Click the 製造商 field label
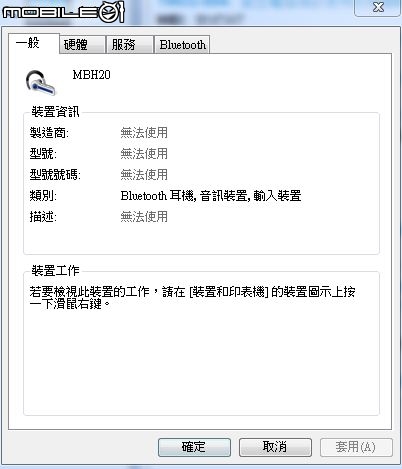Viewport: 402px width, 469px height. click(x=49, y=133)
